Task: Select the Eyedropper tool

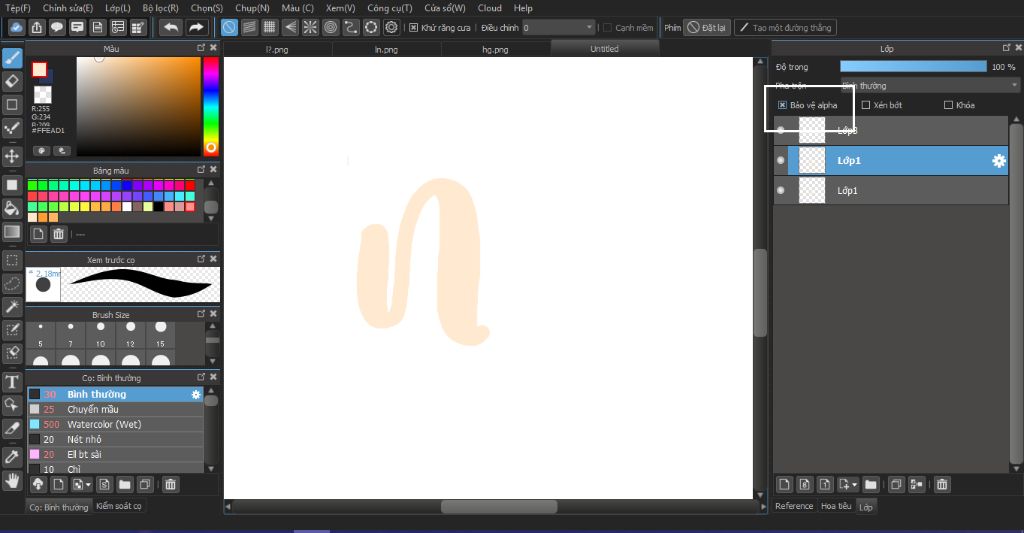Action: pos(12,457)
